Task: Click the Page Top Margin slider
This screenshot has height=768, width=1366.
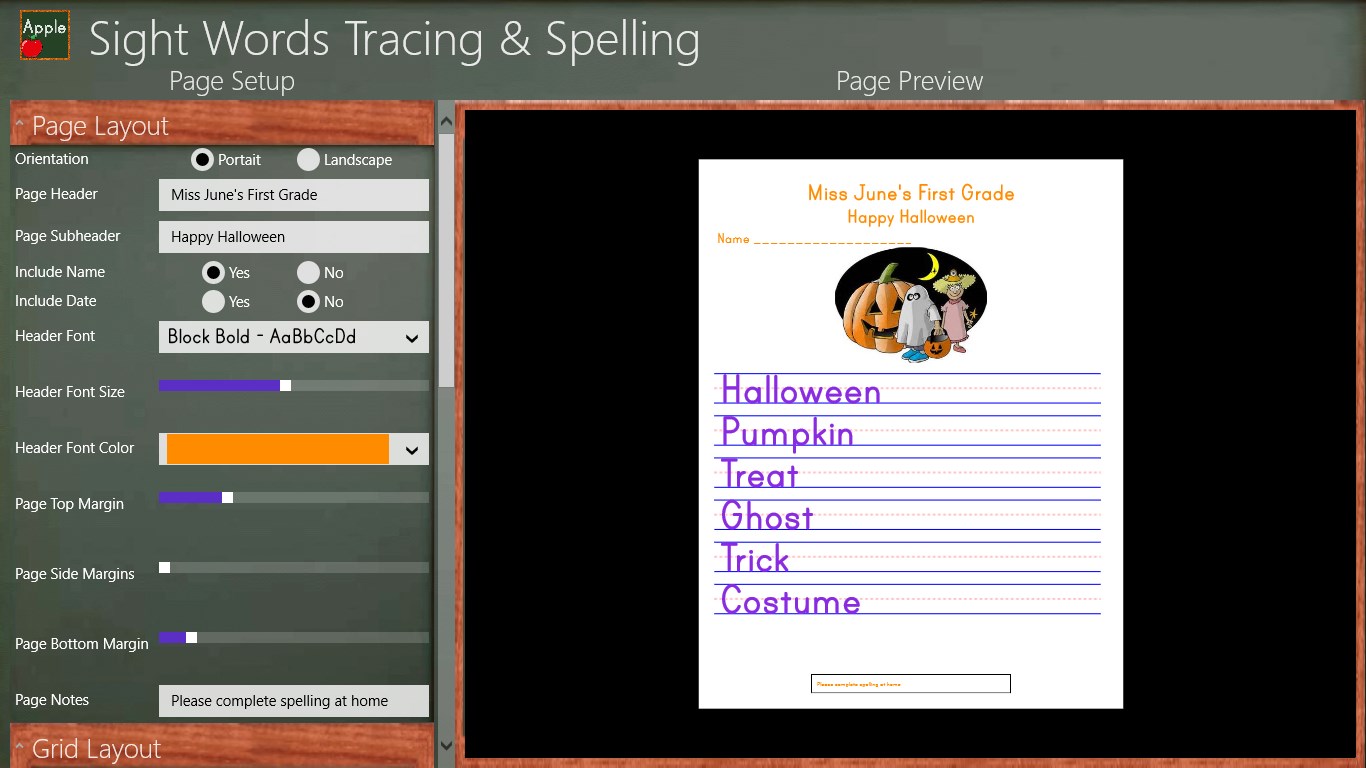Action: click(293, 497)
